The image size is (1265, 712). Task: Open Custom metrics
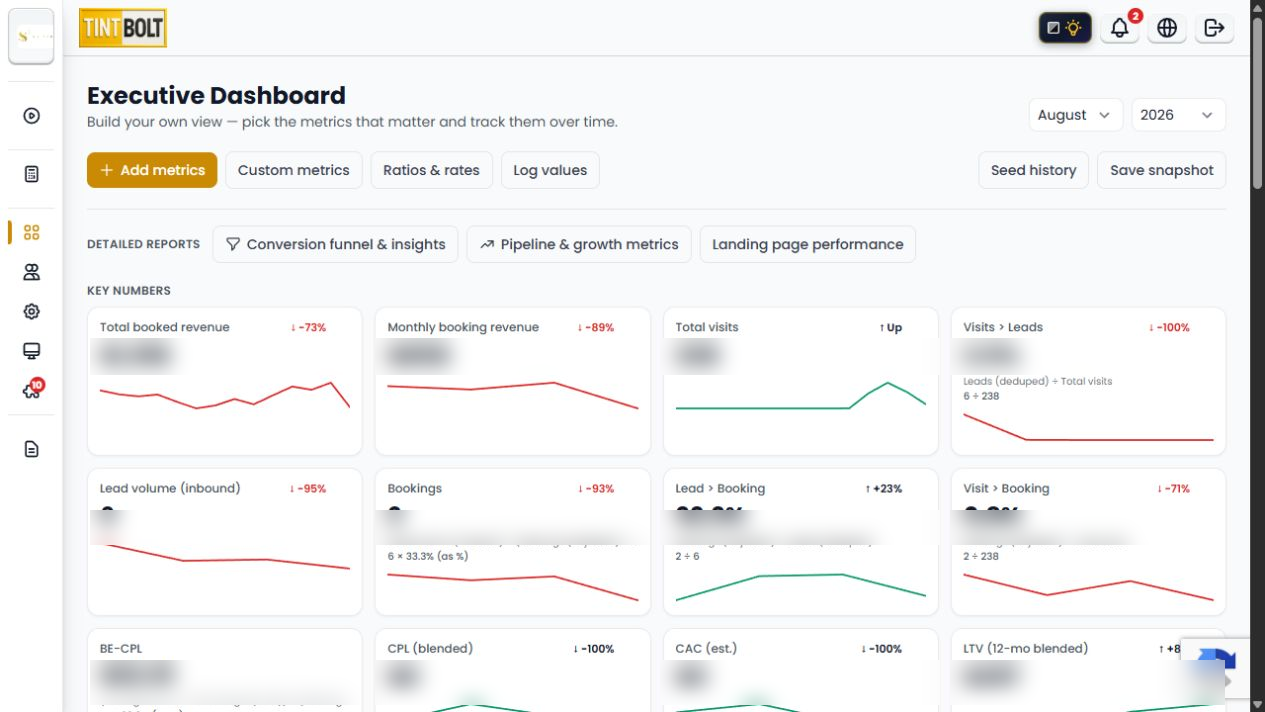(294, 170)
